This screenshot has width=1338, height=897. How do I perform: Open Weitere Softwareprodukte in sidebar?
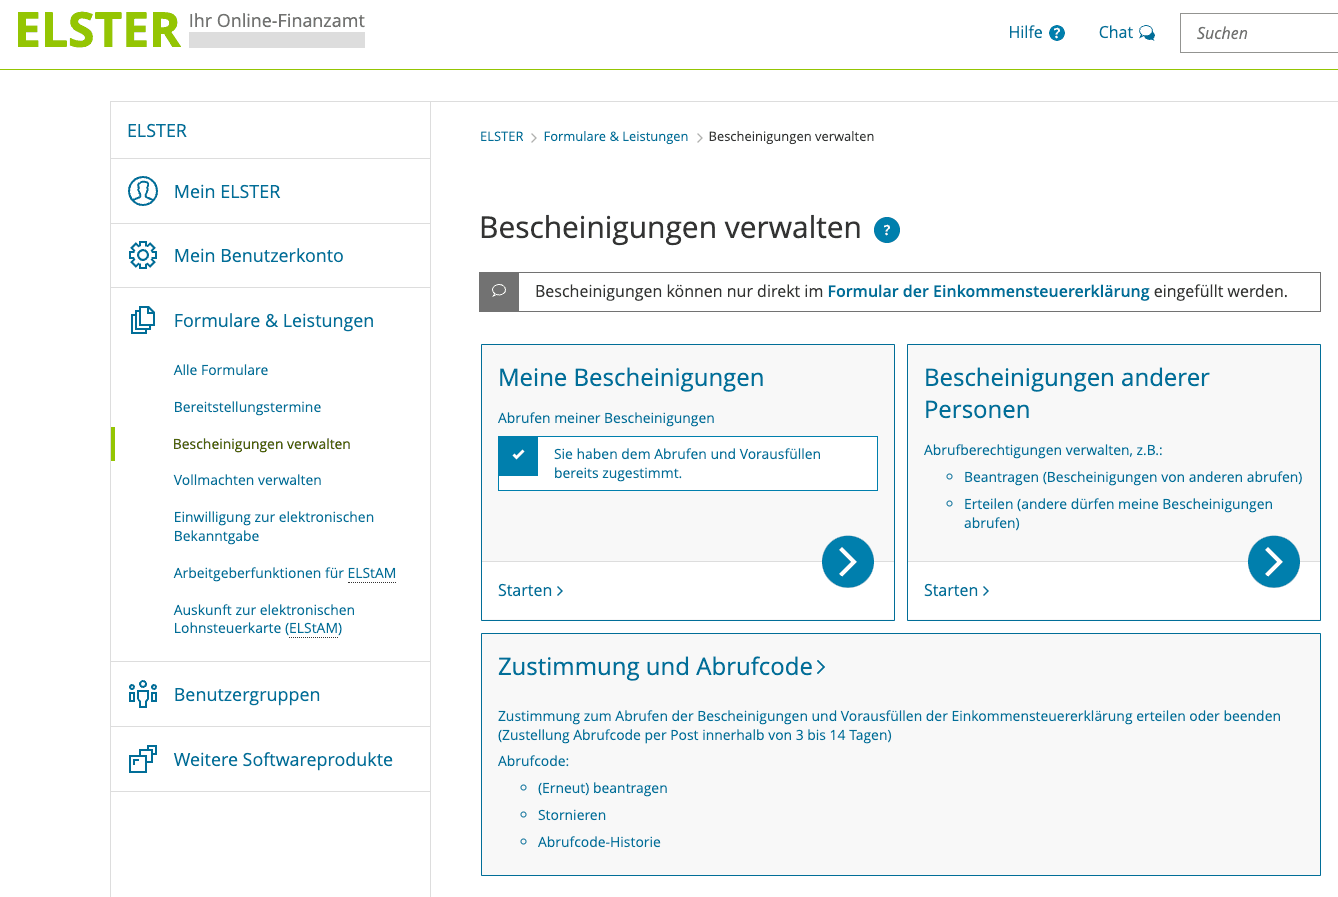(283, 759)
